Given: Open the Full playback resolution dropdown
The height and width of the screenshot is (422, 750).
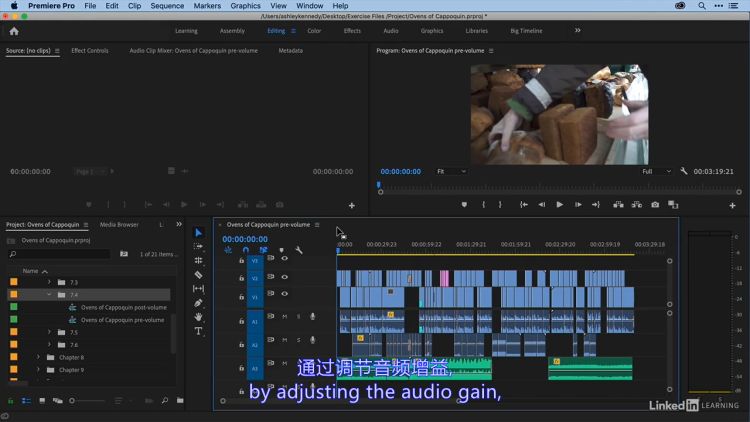Looking at the screenshot, I should 656,171.
